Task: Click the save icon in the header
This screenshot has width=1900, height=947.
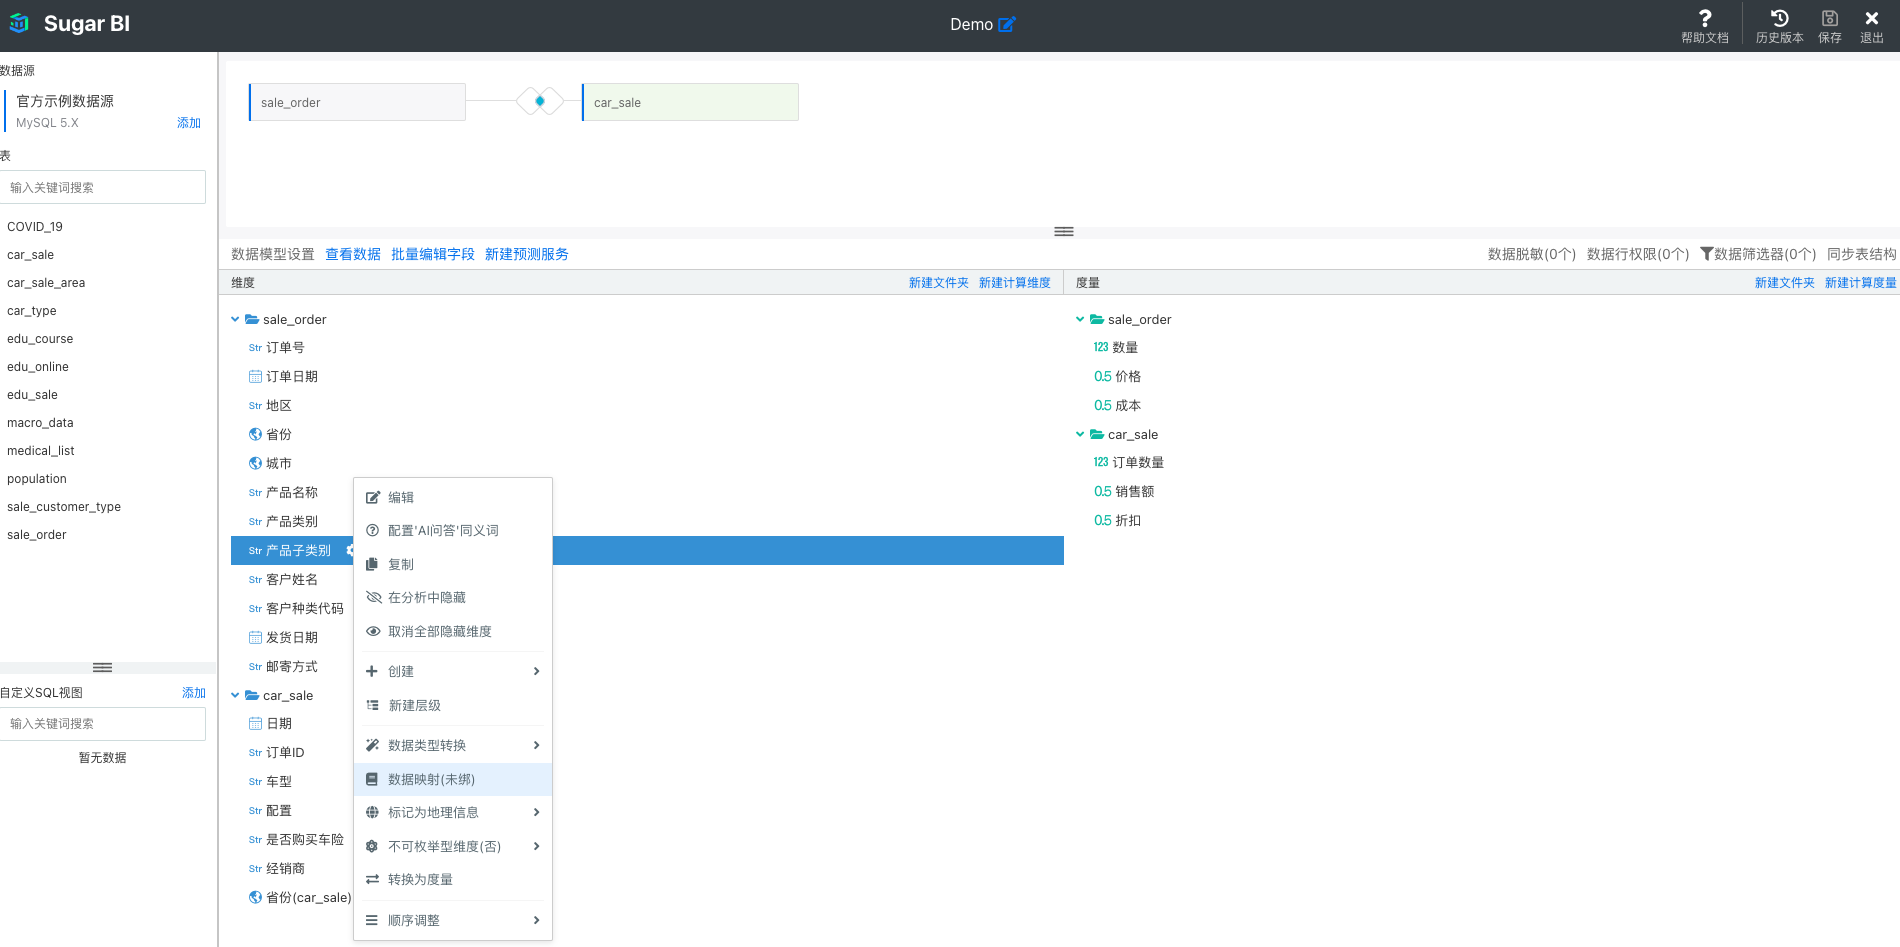Action: point(1830,18)
